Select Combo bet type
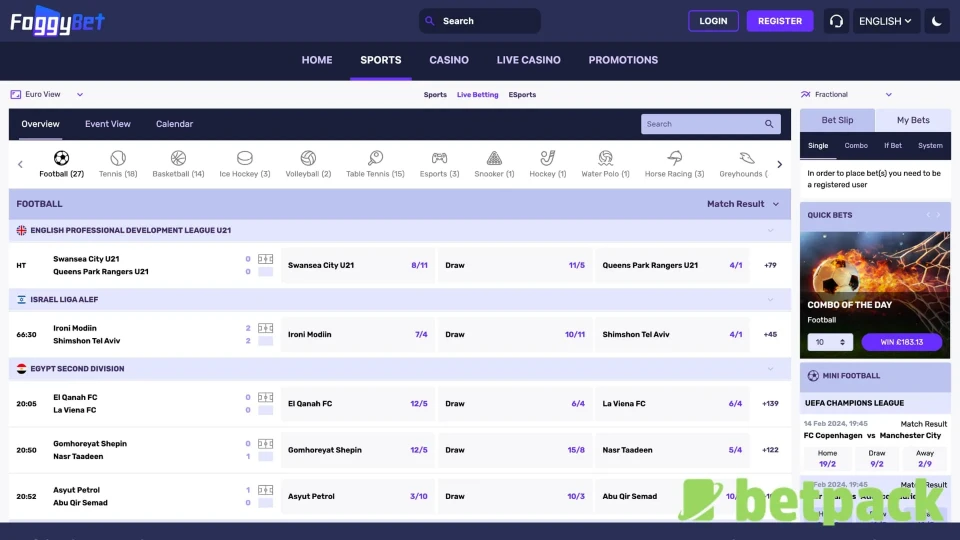Viewport: 960px width, 540px height. (856, 146)
